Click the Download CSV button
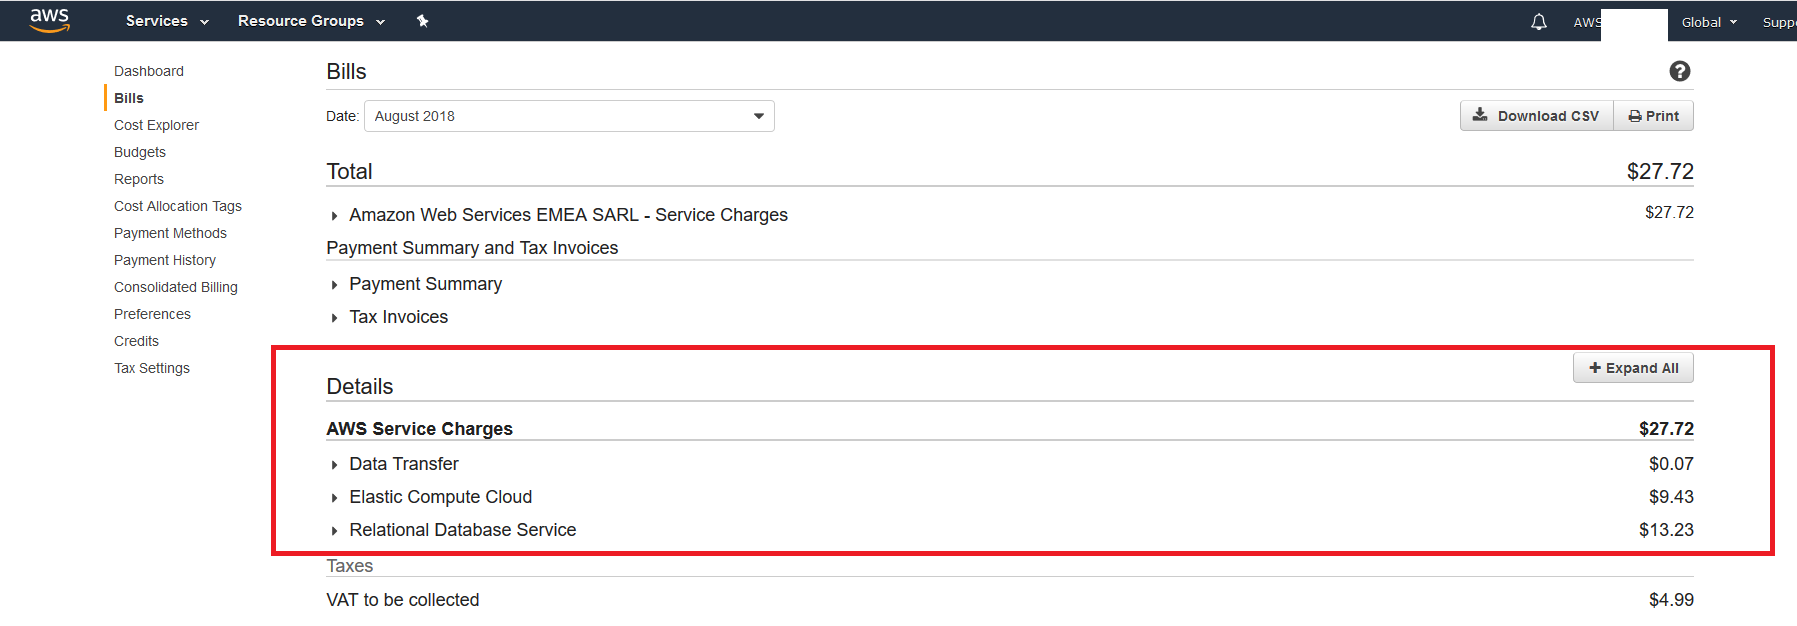This screenshot has height=626, width=1797. (1537, 116)
